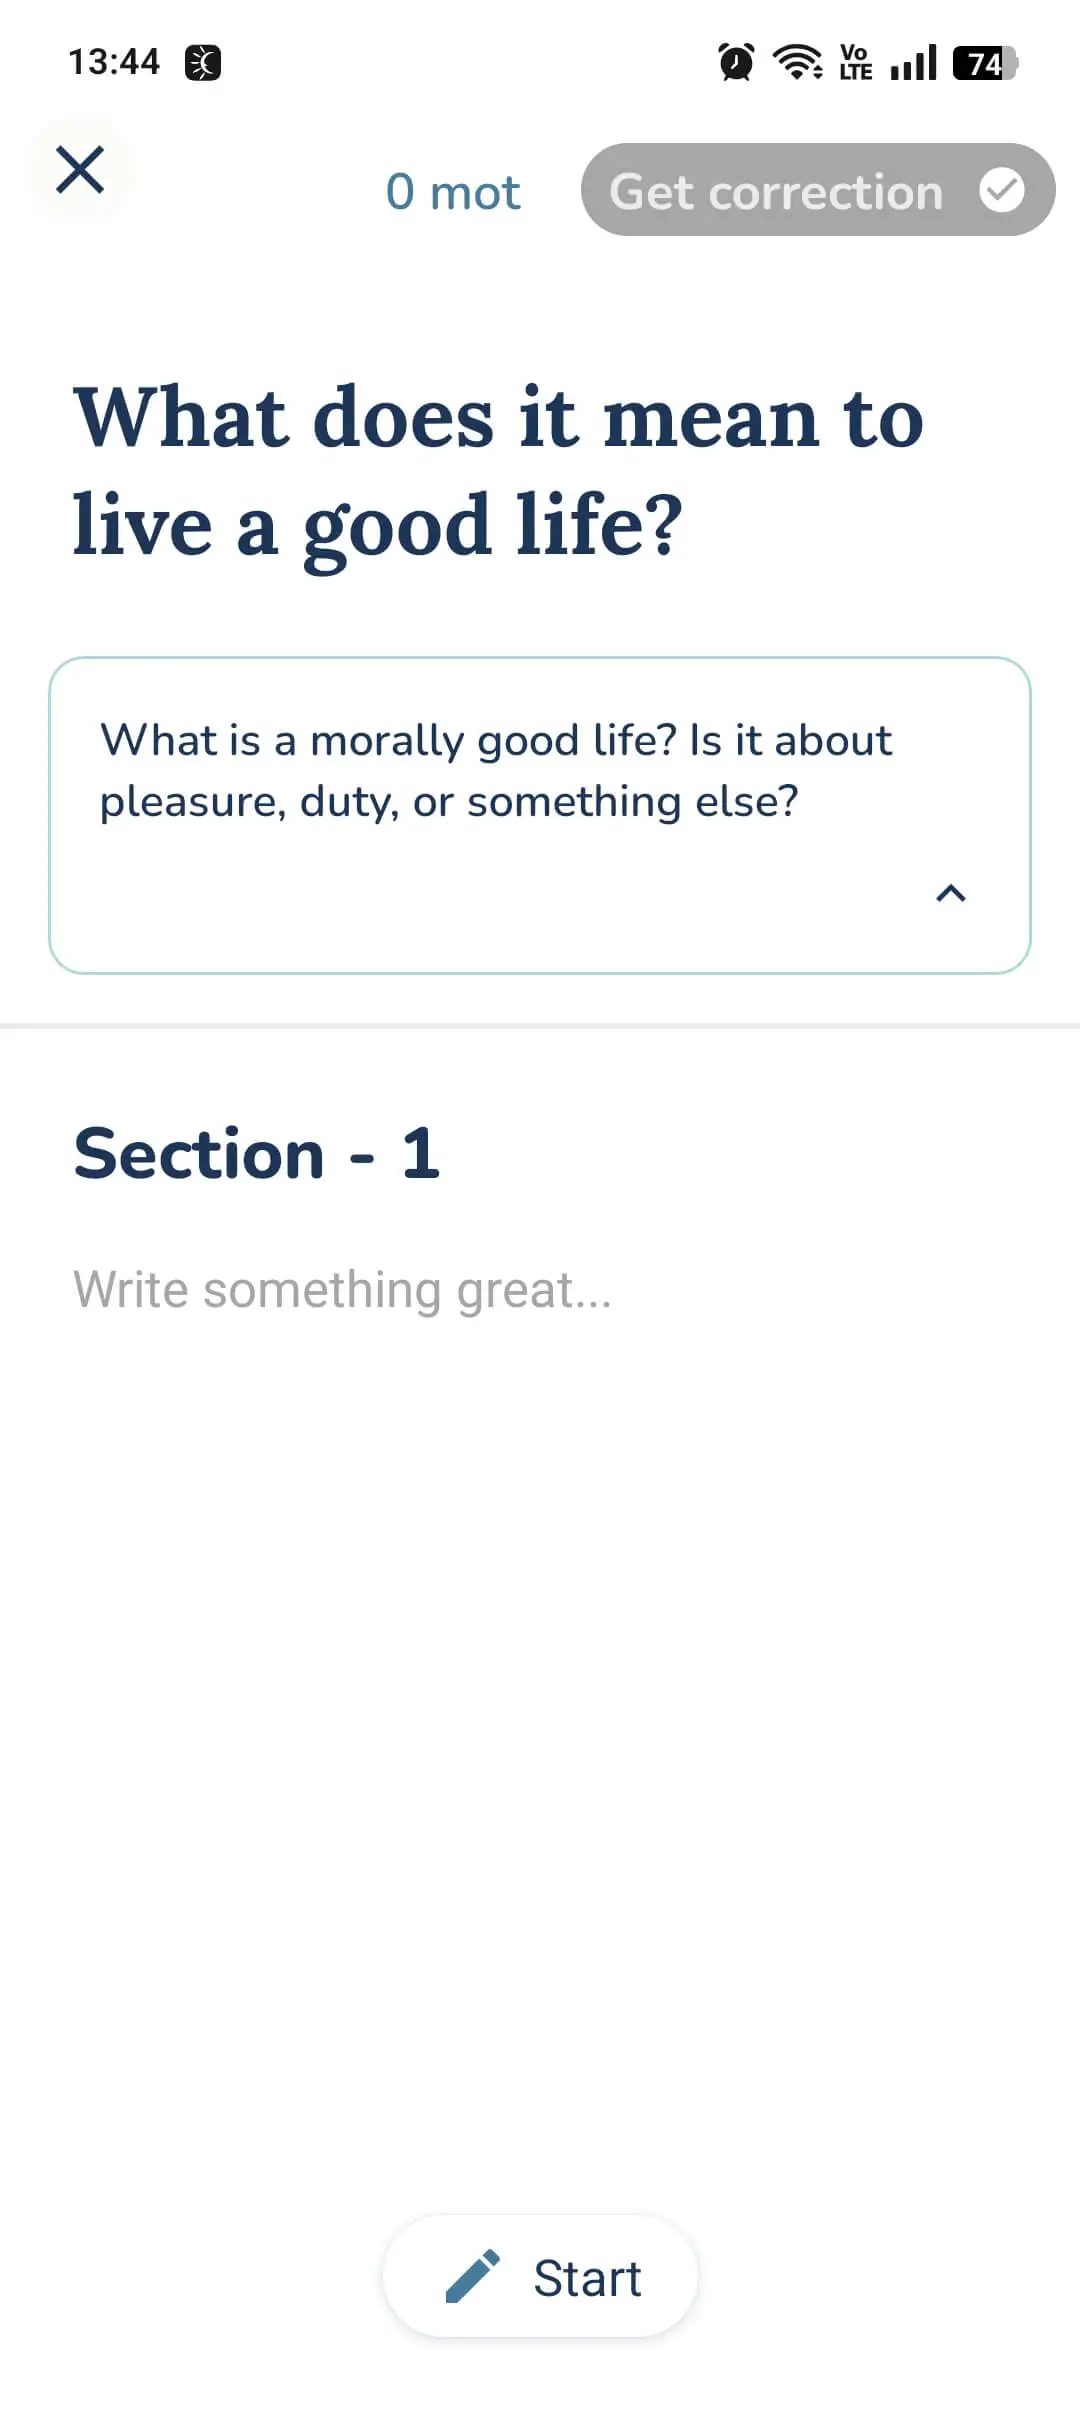
Task: Tap the 13:44 clock in status bar
Action: 114,62
